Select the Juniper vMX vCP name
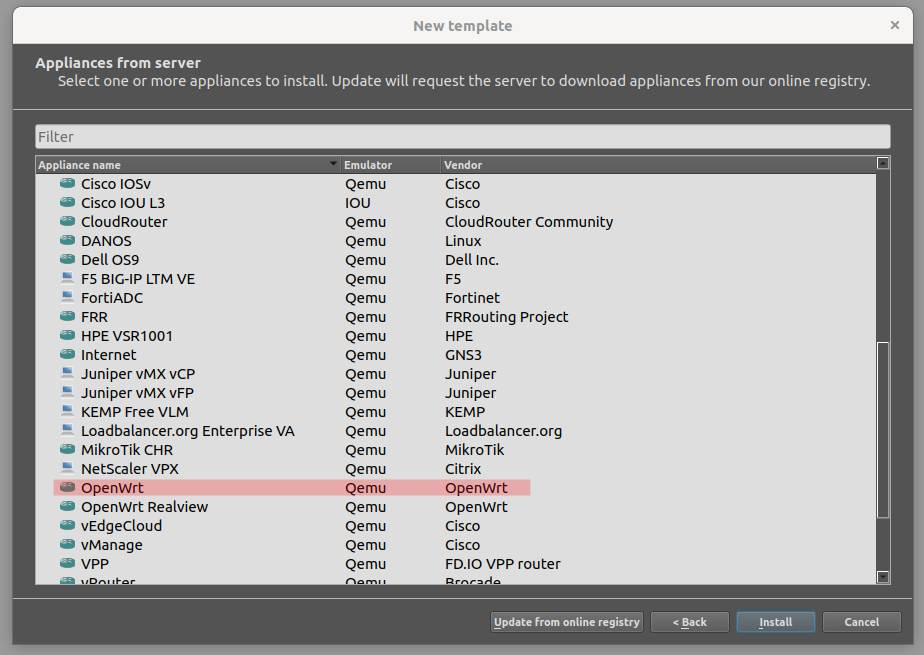The width and height of the screenshot is (924, 655). click(138, 373)
